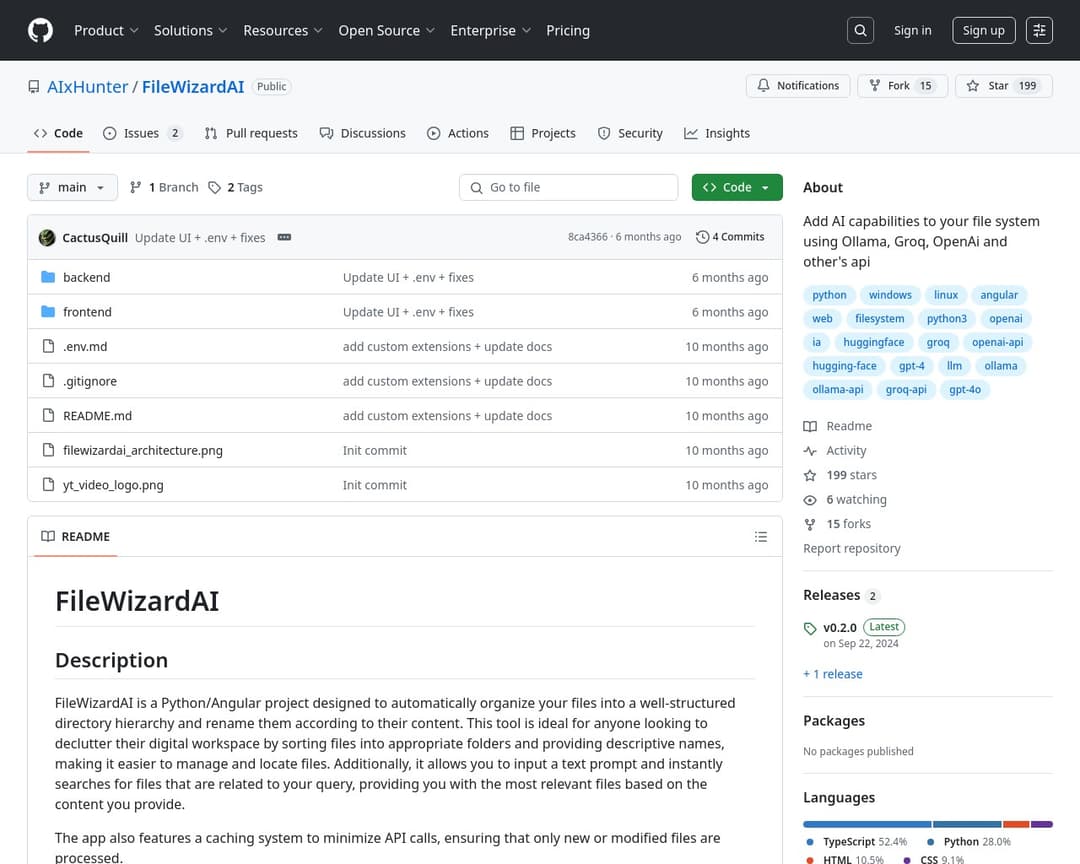Click the huggingface topic tag

tap(873, 342)
